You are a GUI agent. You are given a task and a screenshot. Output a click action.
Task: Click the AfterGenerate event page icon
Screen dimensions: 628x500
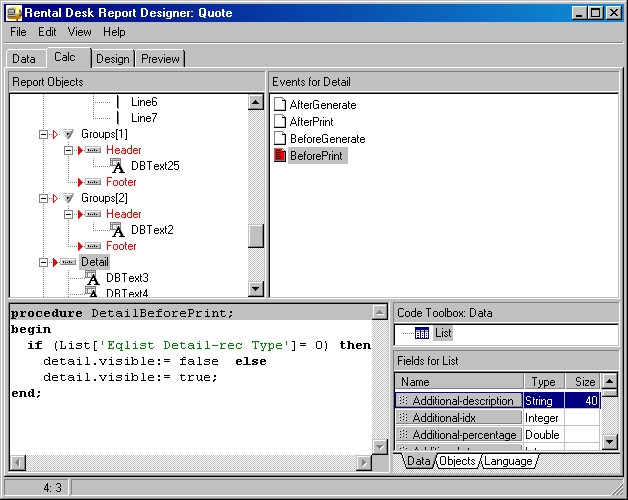[280, 105]
